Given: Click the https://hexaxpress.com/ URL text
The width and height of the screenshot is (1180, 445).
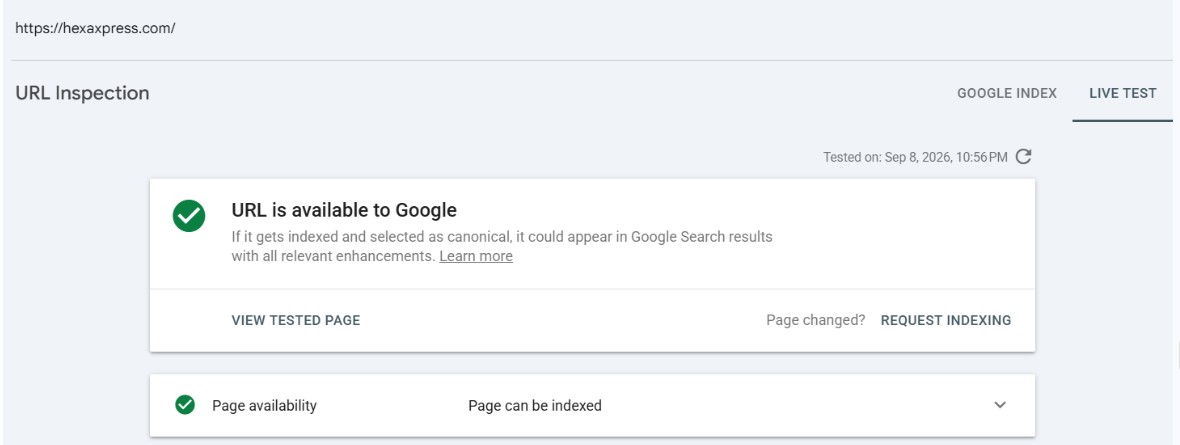Looking at the screenshot, I should coord(96,29).
